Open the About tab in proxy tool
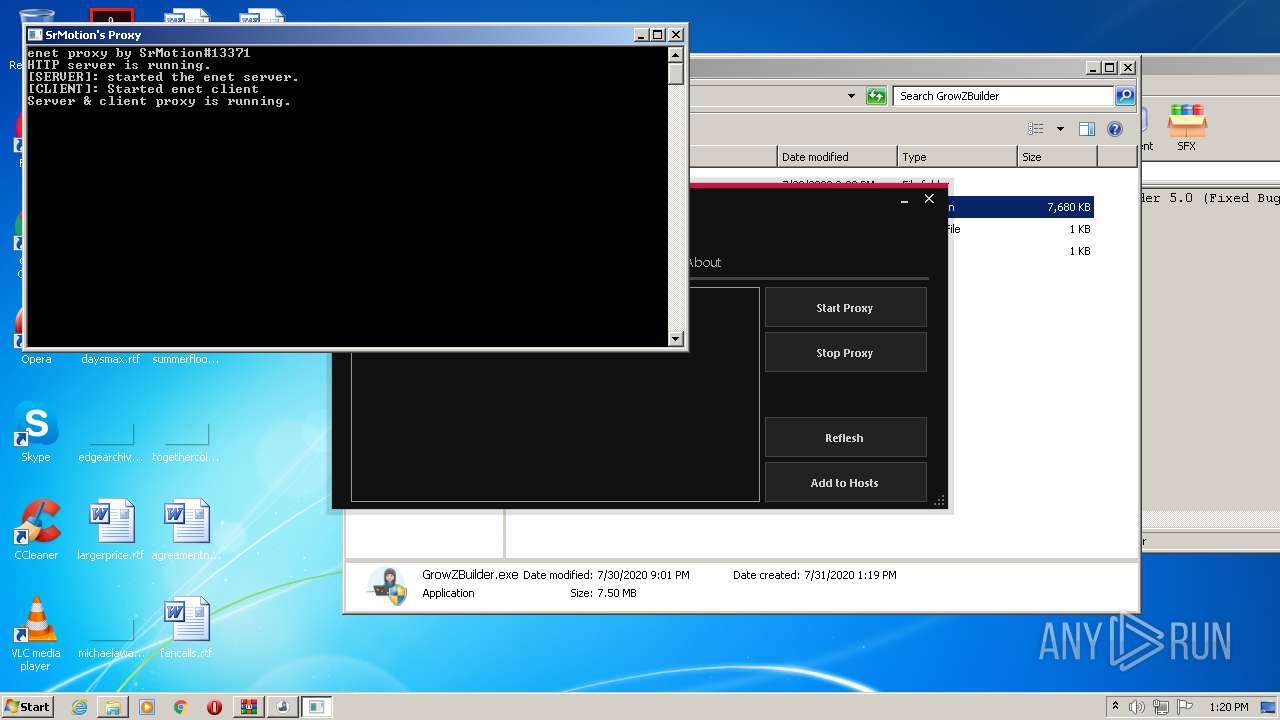The image size is (1280, 720). (x=704, y=262)
